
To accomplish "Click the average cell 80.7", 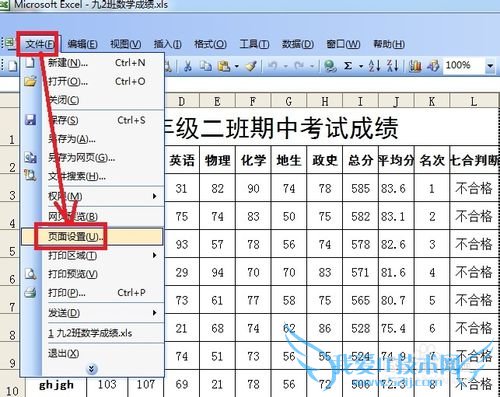I will (396, 300).
